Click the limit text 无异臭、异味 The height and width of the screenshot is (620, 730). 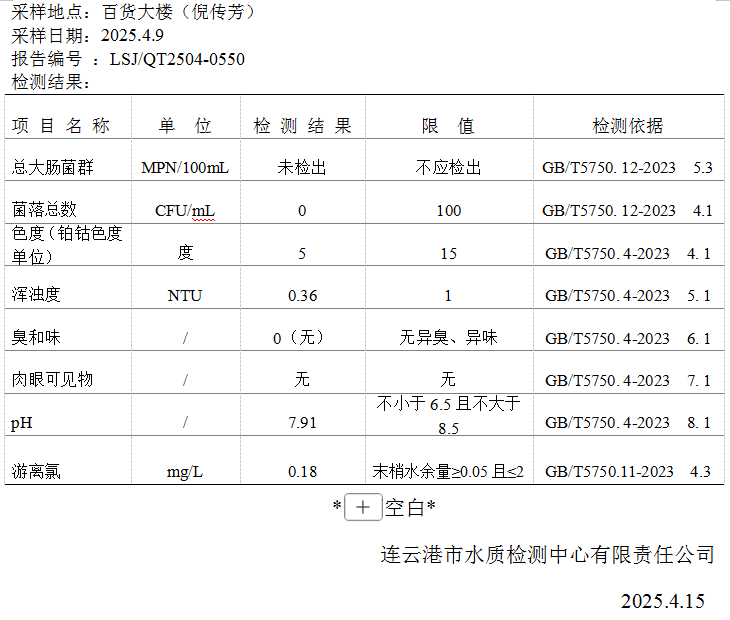(448, 338)
